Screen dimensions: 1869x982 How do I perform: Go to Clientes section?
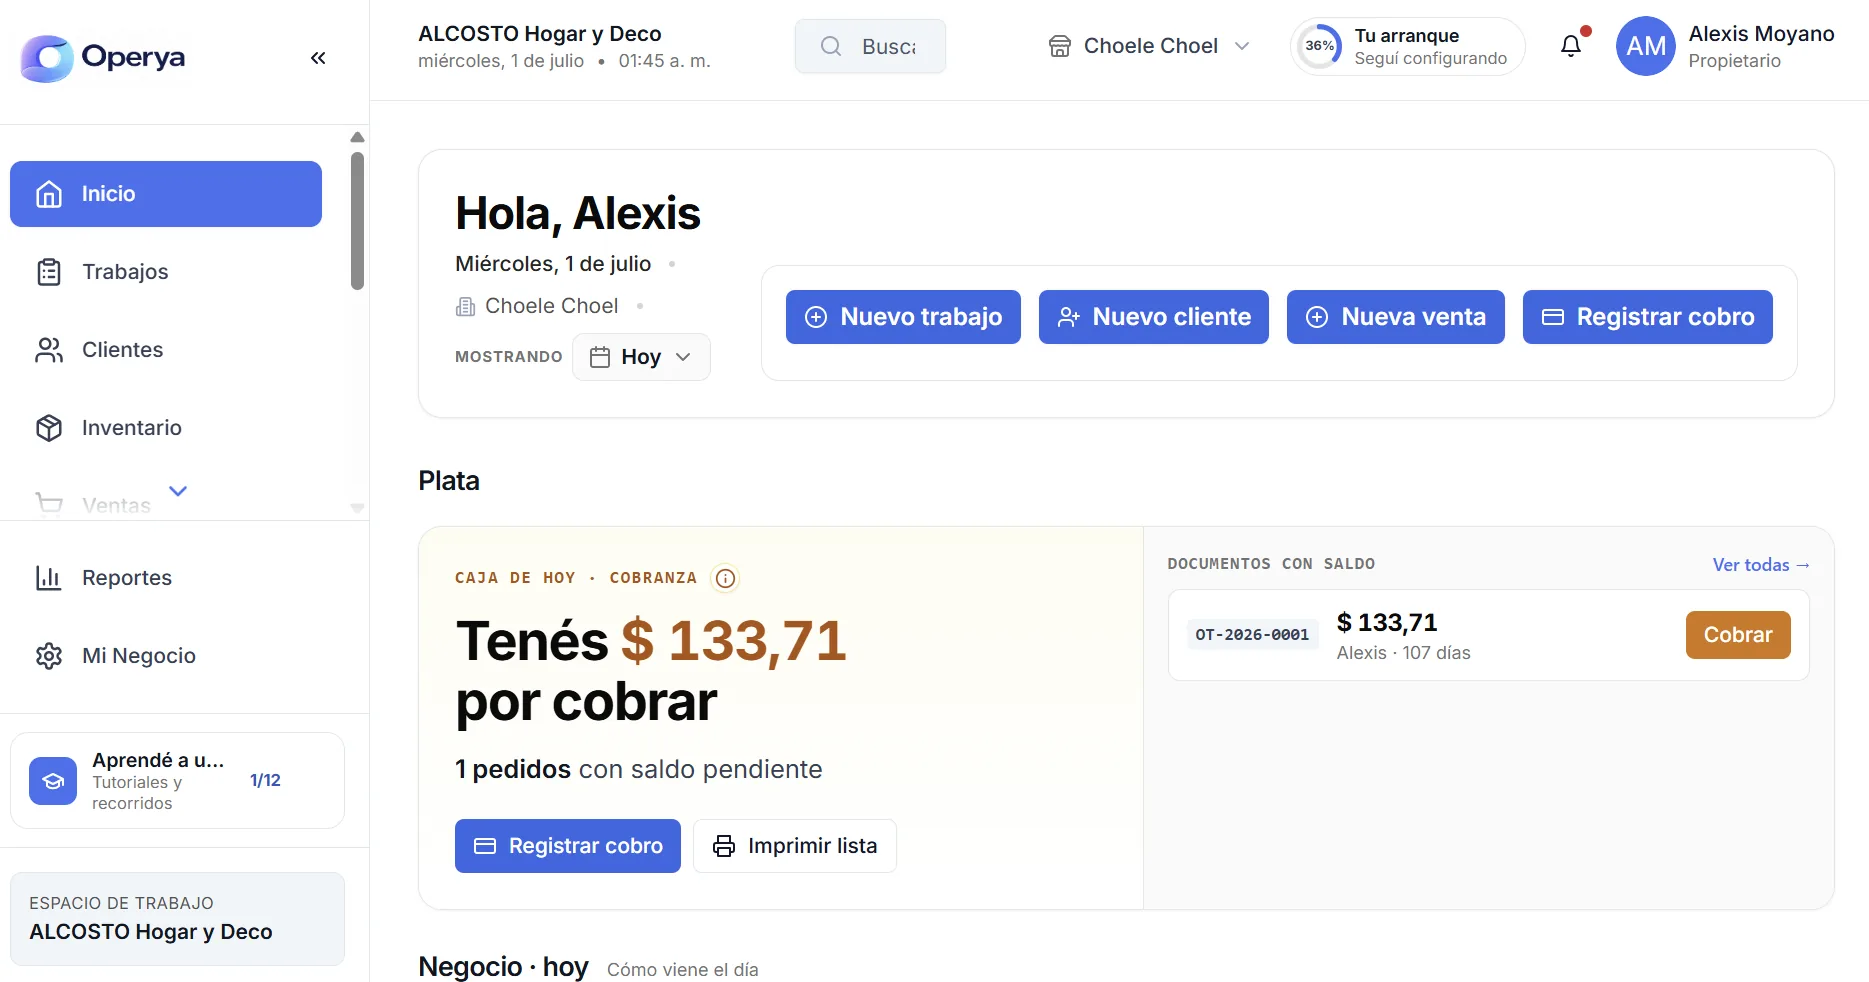click(166, 350)
